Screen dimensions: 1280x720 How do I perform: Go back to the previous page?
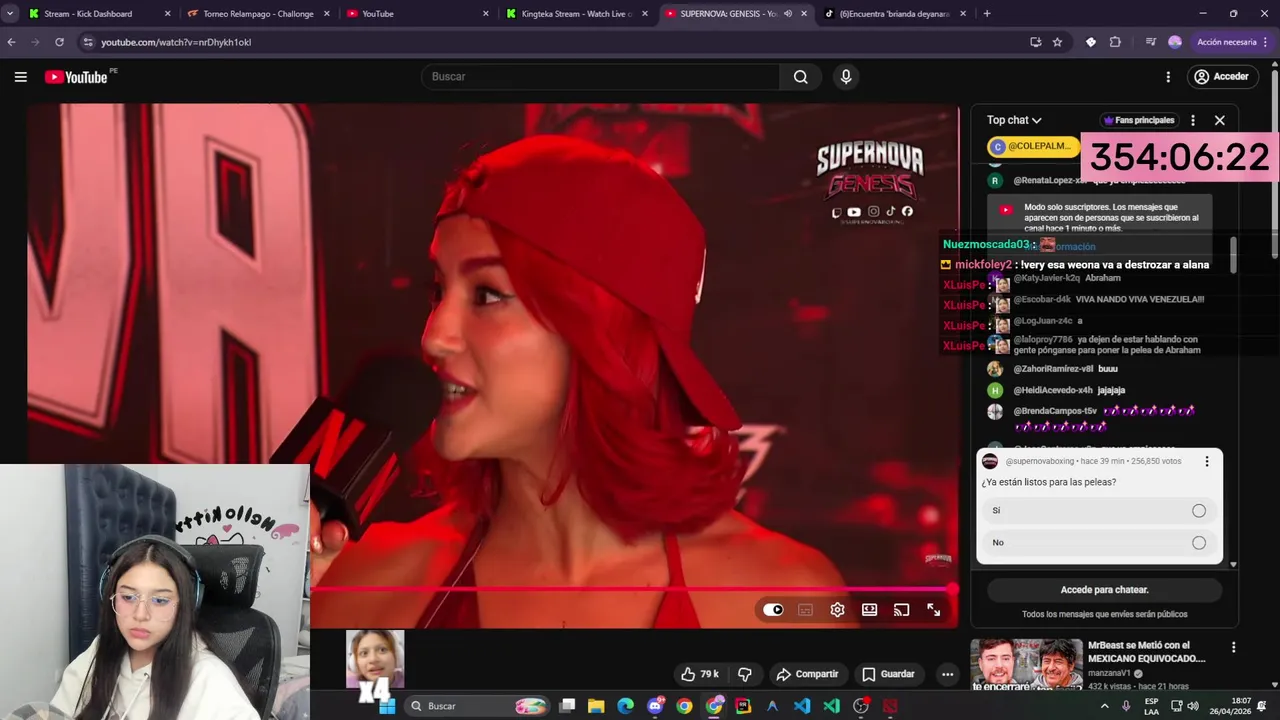pyautogui.click(x=12, y=42)
